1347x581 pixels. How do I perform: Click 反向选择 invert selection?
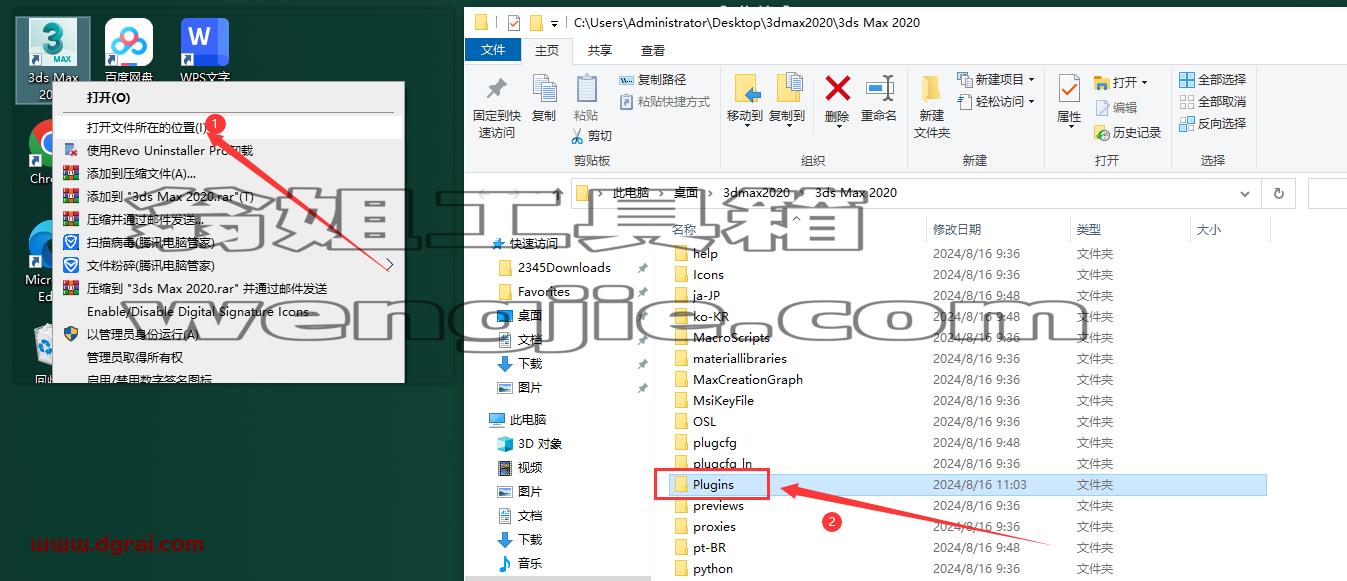[x=1212, y=123]
